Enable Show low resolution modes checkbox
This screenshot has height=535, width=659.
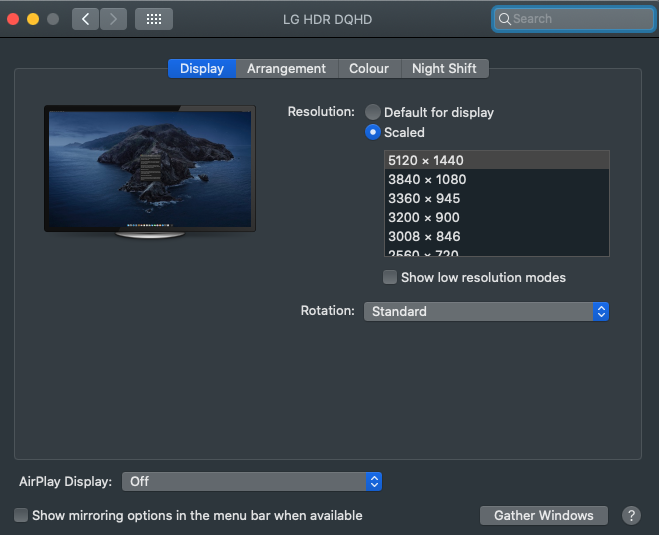click(390, 277)
